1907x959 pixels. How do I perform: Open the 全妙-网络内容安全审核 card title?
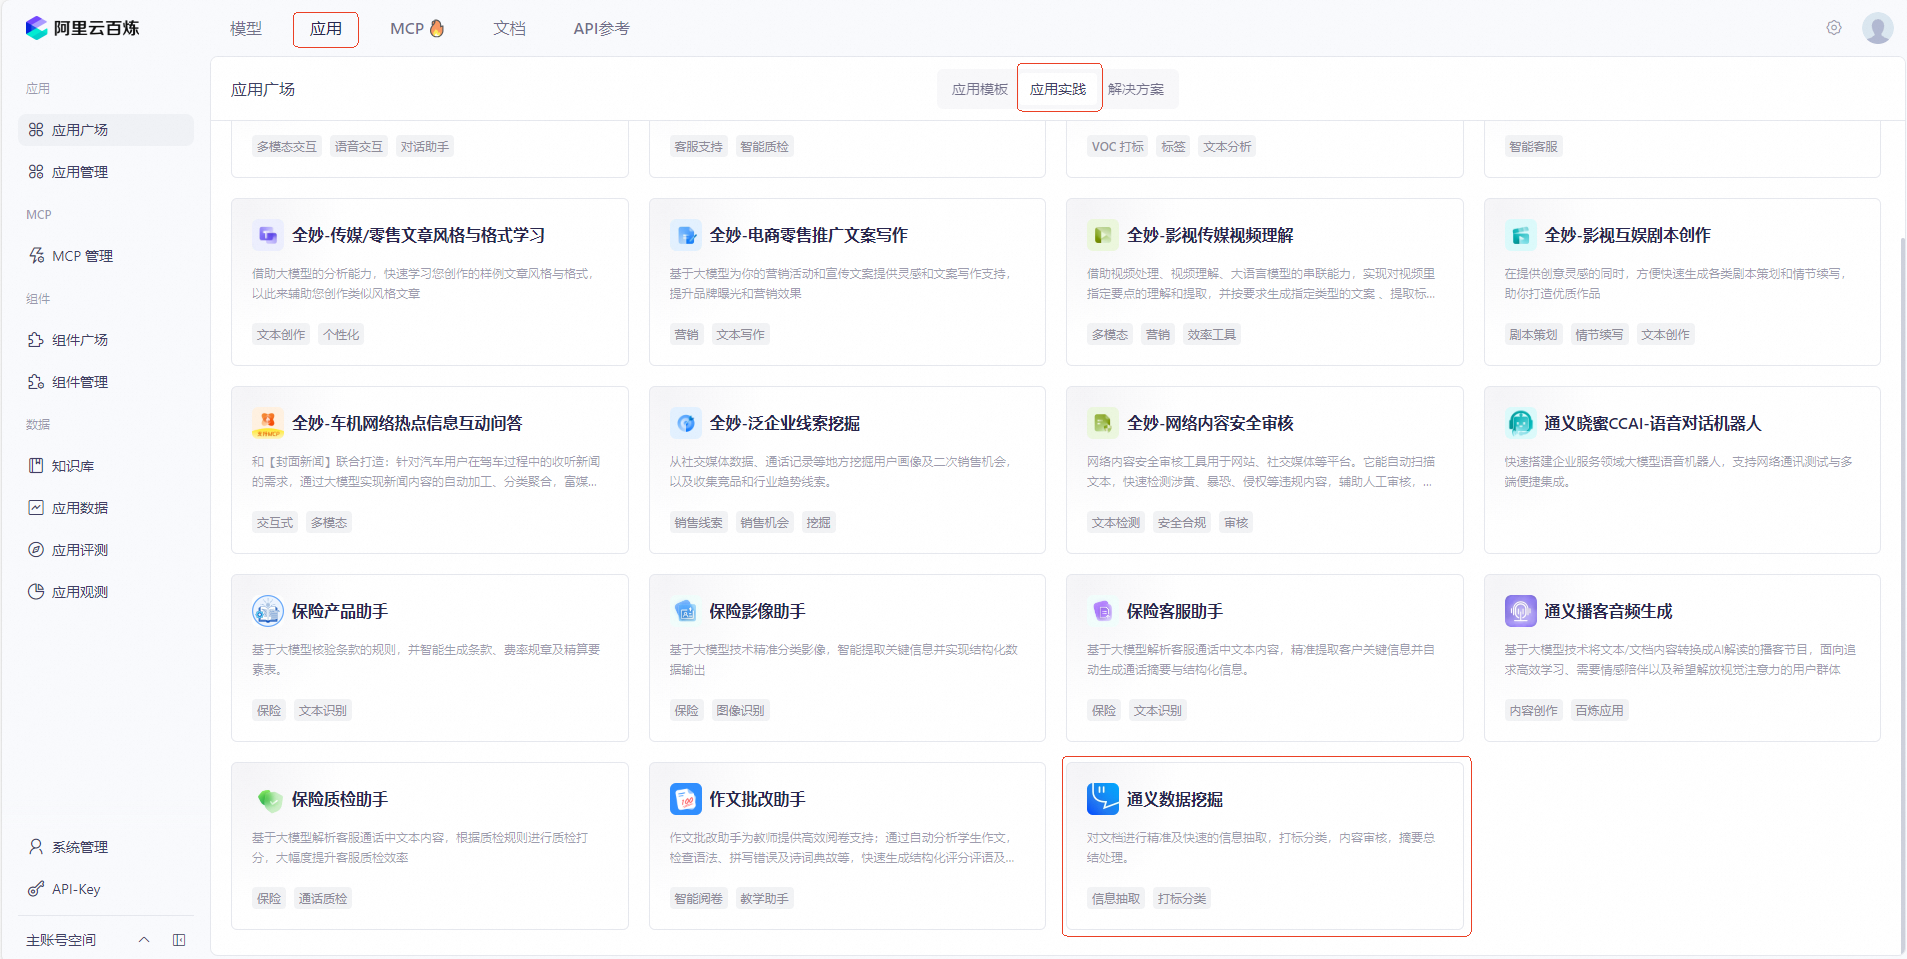point(1210,423)
